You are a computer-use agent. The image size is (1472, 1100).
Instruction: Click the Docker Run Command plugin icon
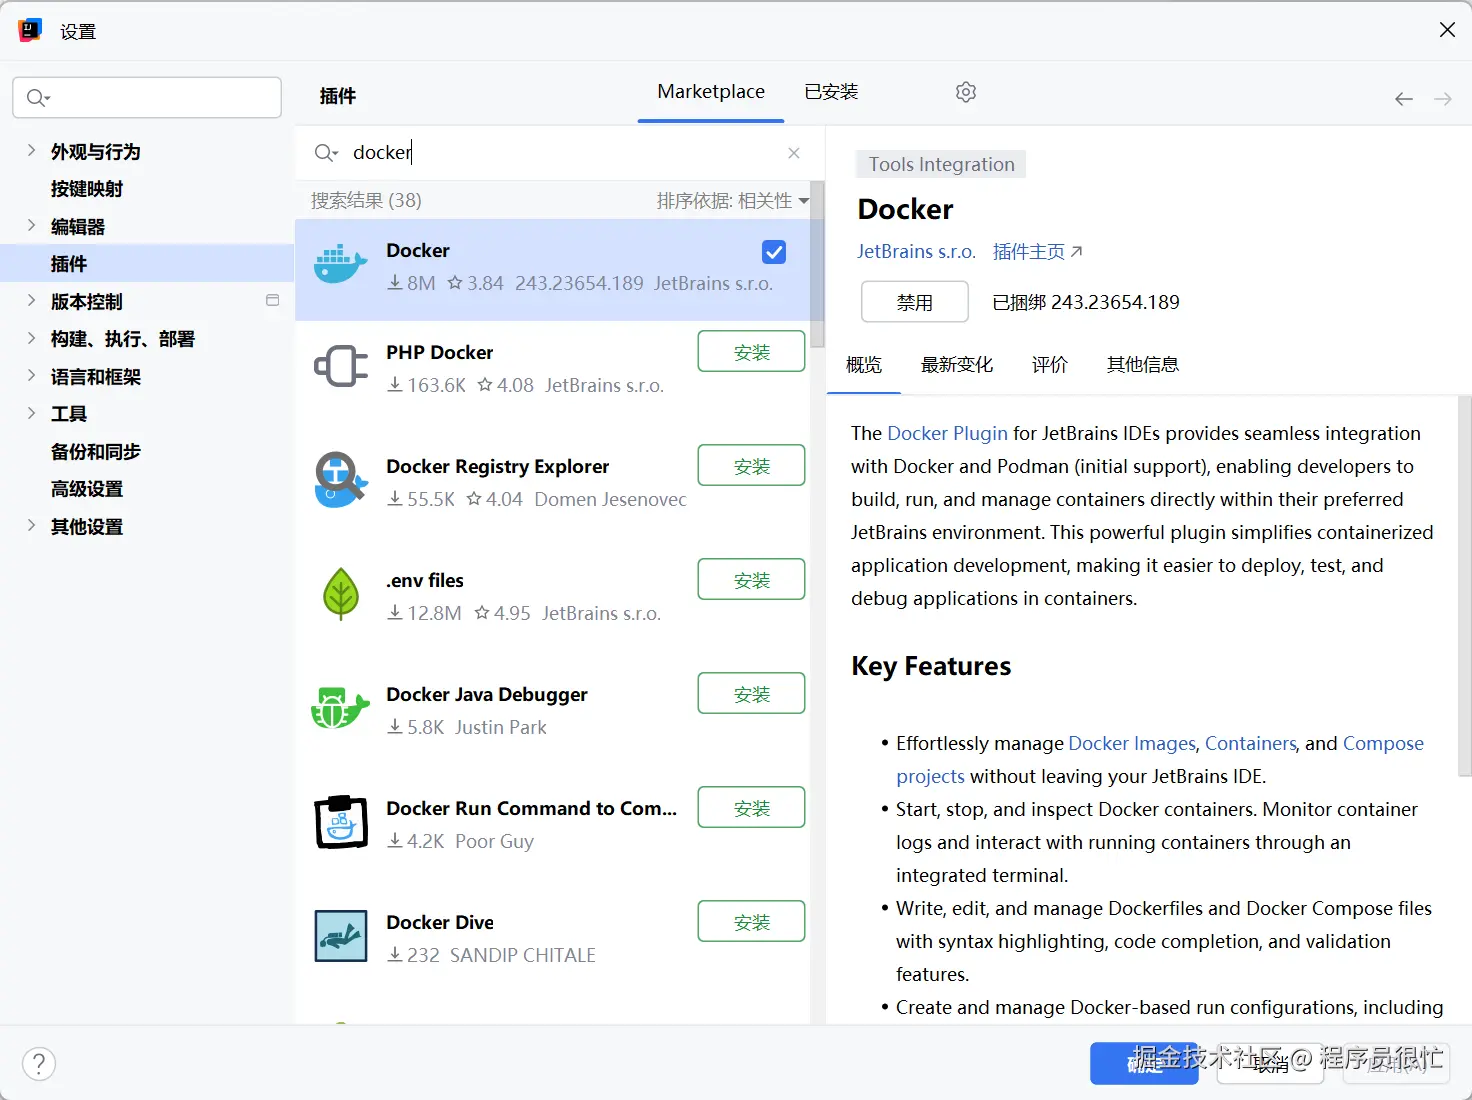coord(341,822)
